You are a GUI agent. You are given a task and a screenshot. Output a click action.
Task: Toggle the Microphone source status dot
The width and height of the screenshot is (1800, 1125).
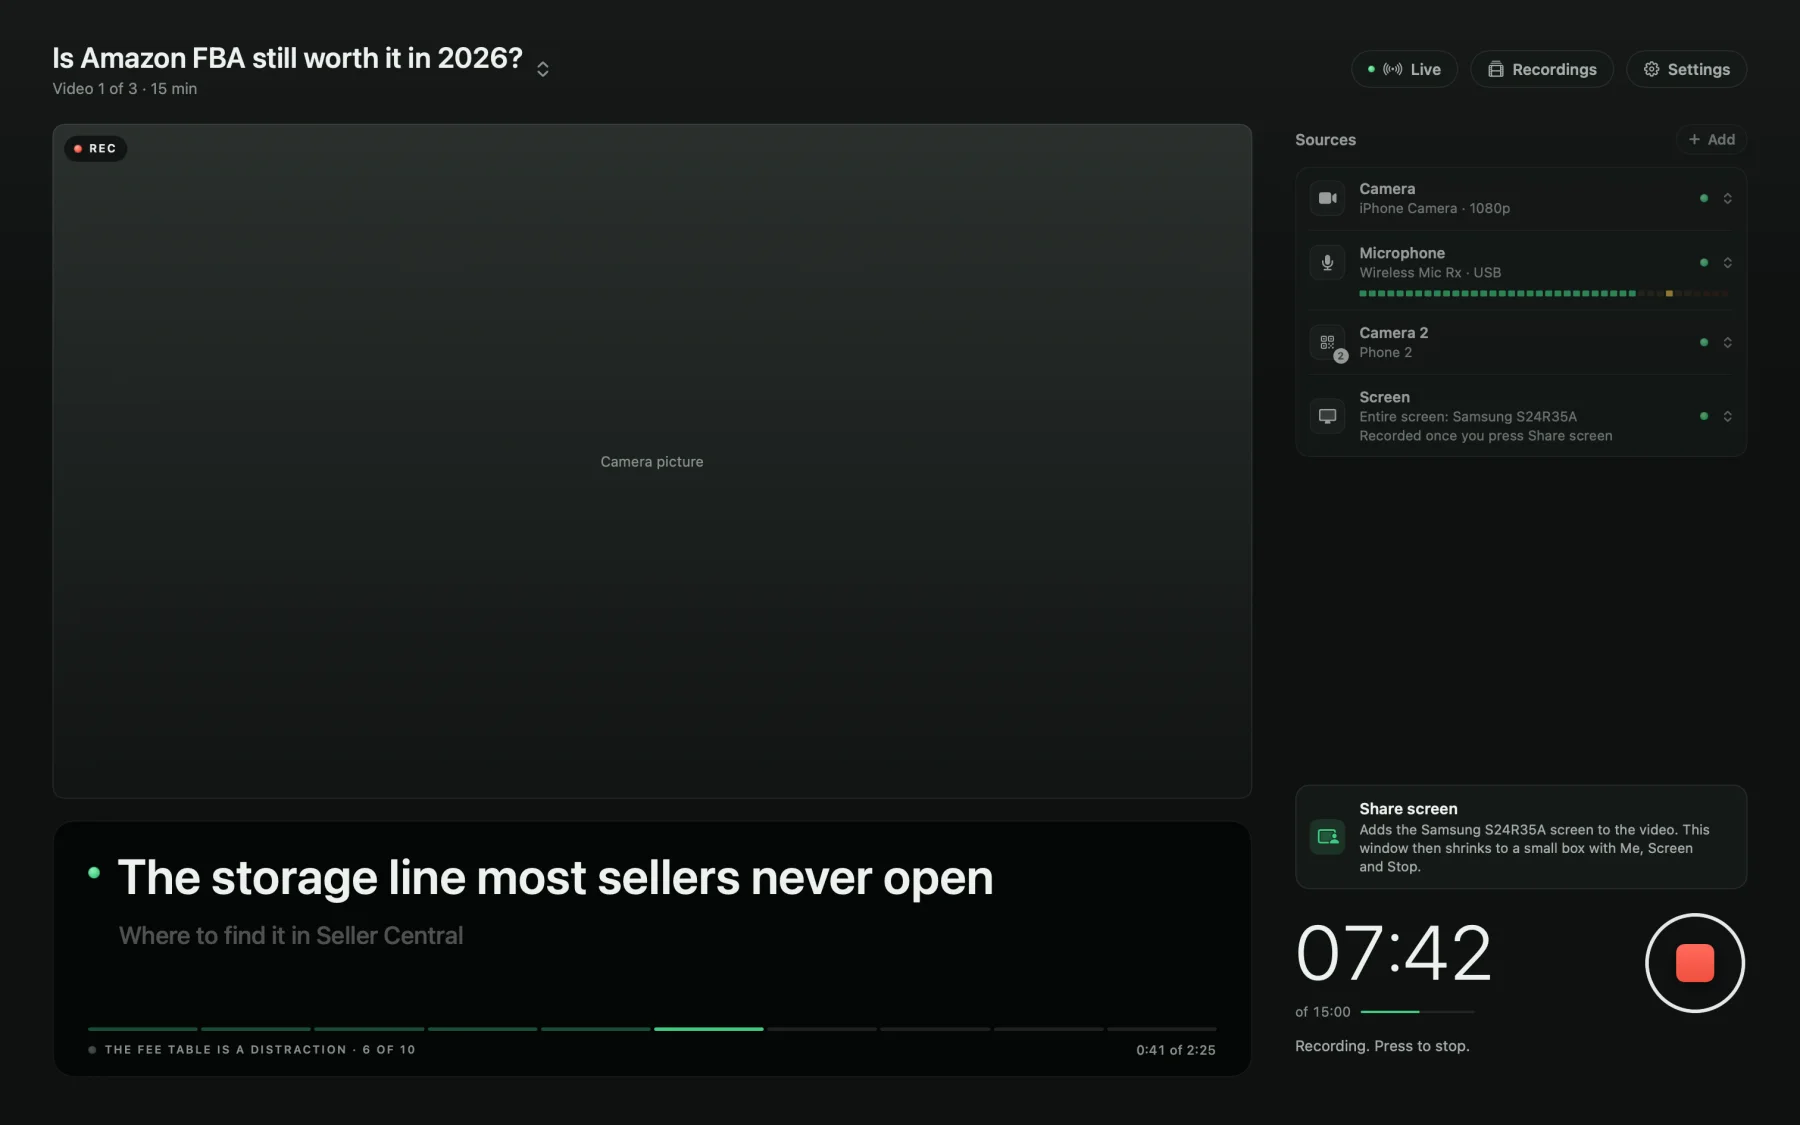coord(1704,262)
